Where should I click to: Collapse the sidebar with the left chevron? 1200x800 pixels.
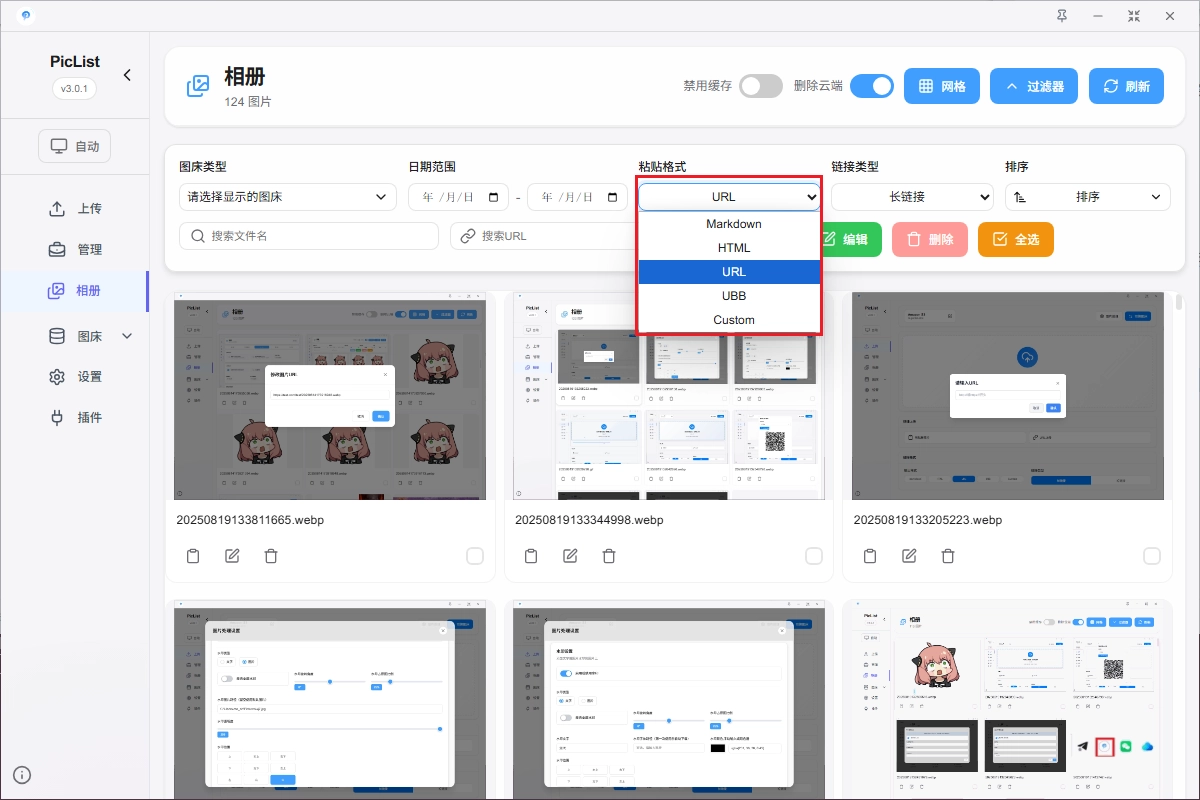point(127,75)
